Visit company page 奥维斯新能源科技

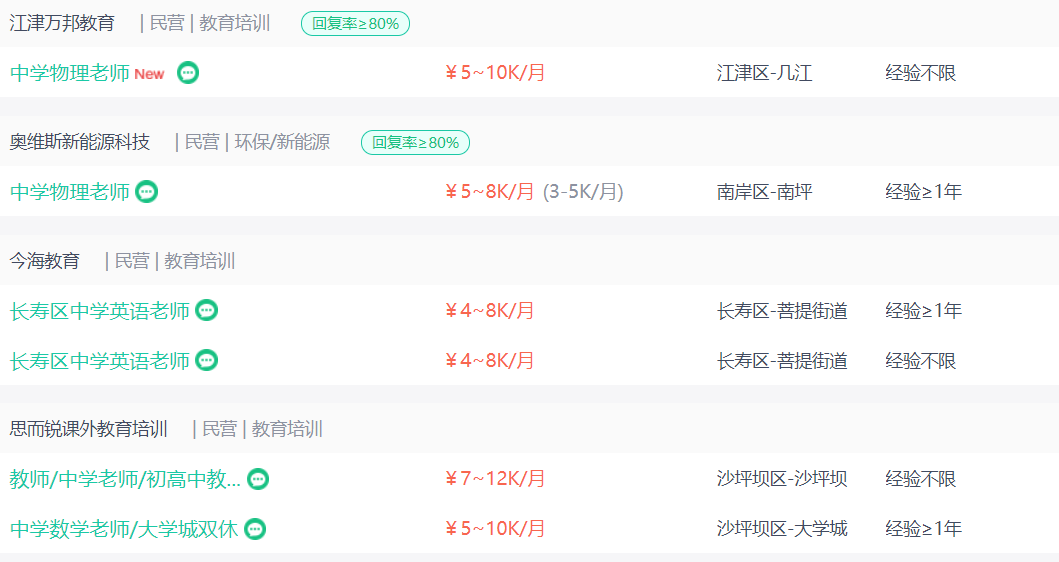pos(80,142)
